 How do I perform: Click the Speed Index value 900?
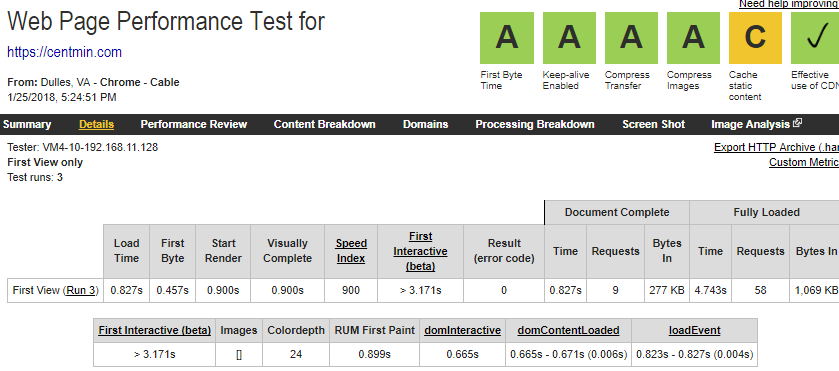pyautogui.click(x=351, y=291)
